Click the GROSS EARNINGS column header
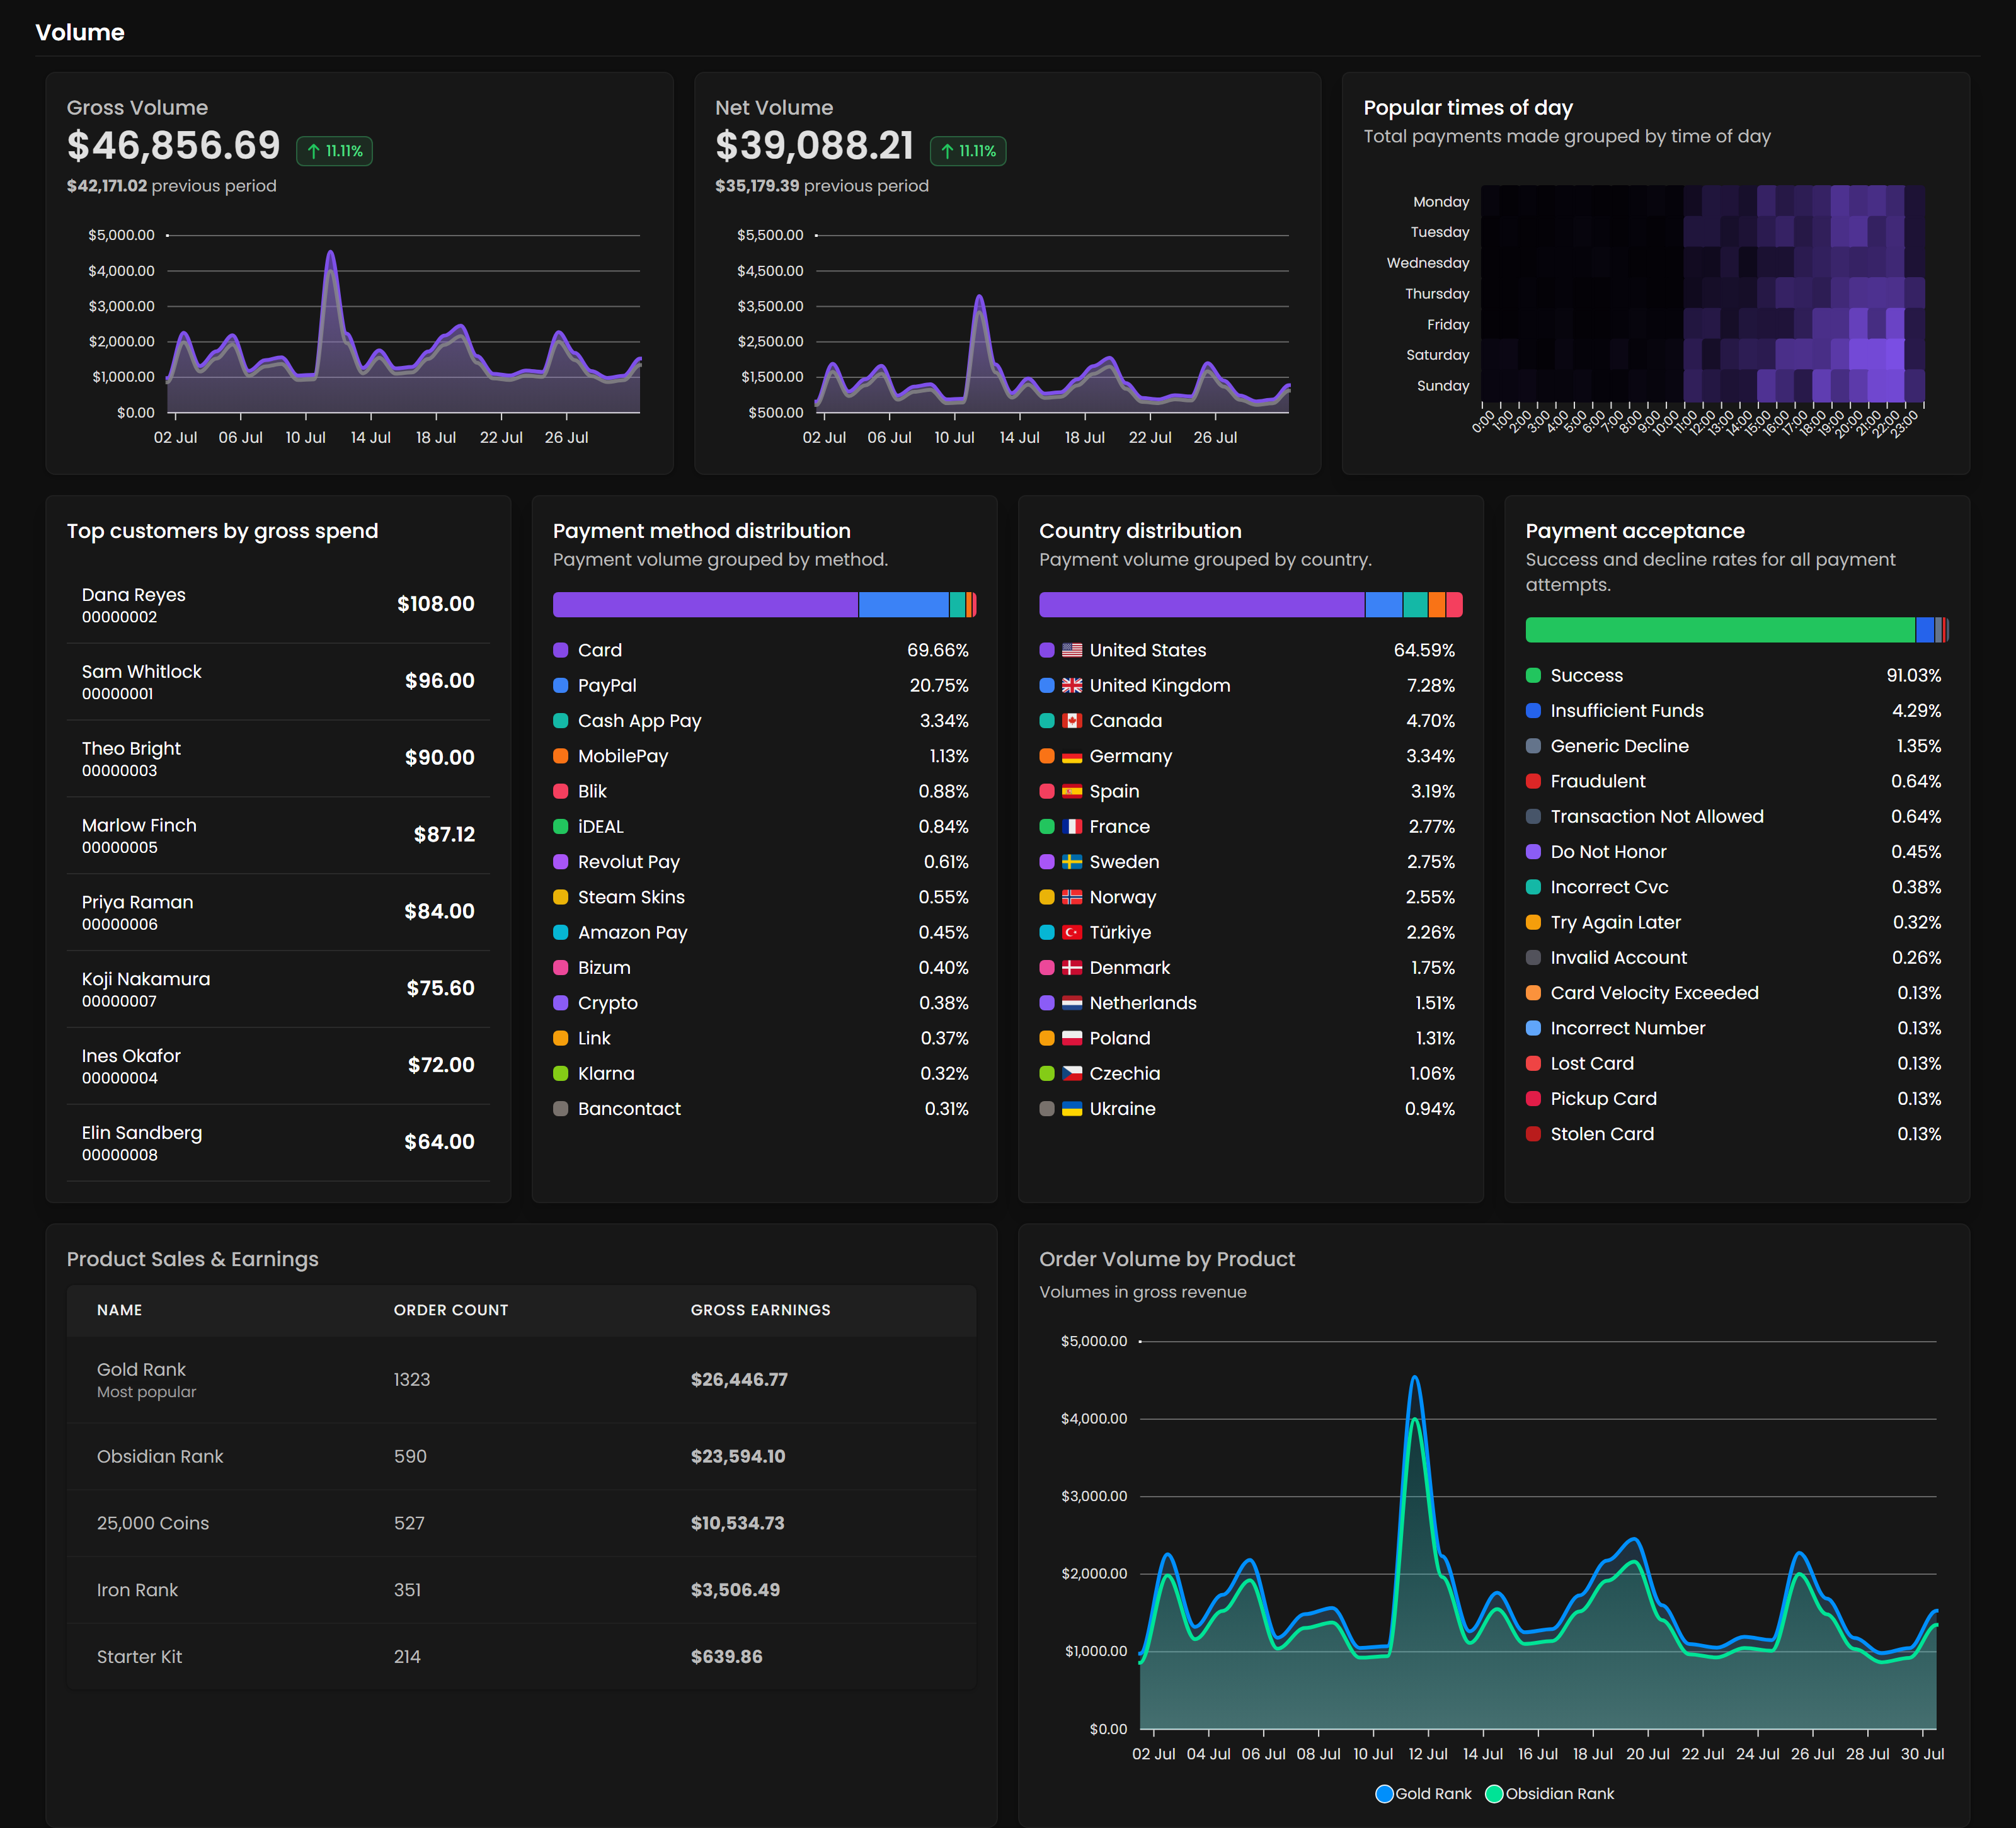The width and height of the screenshot is (2016, 1828). tap(760, 1310)
